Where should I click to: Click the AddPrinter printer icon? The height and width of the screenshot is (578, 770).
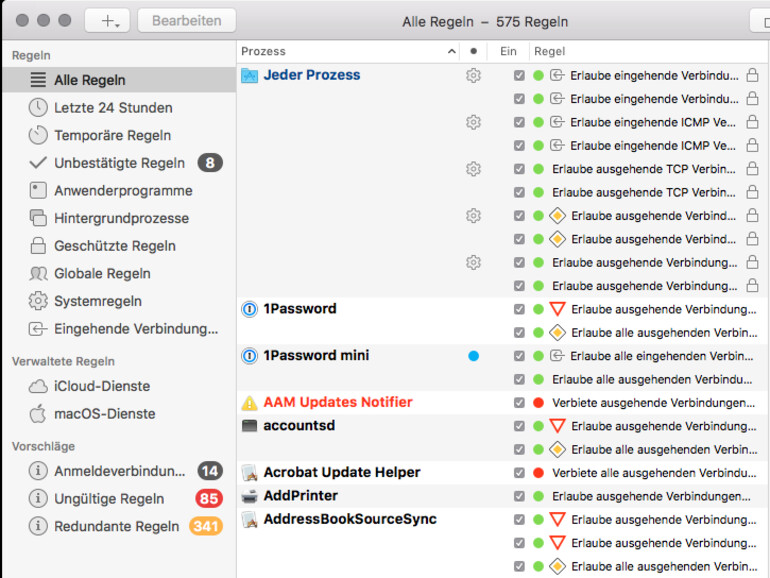tap(249, 496)
